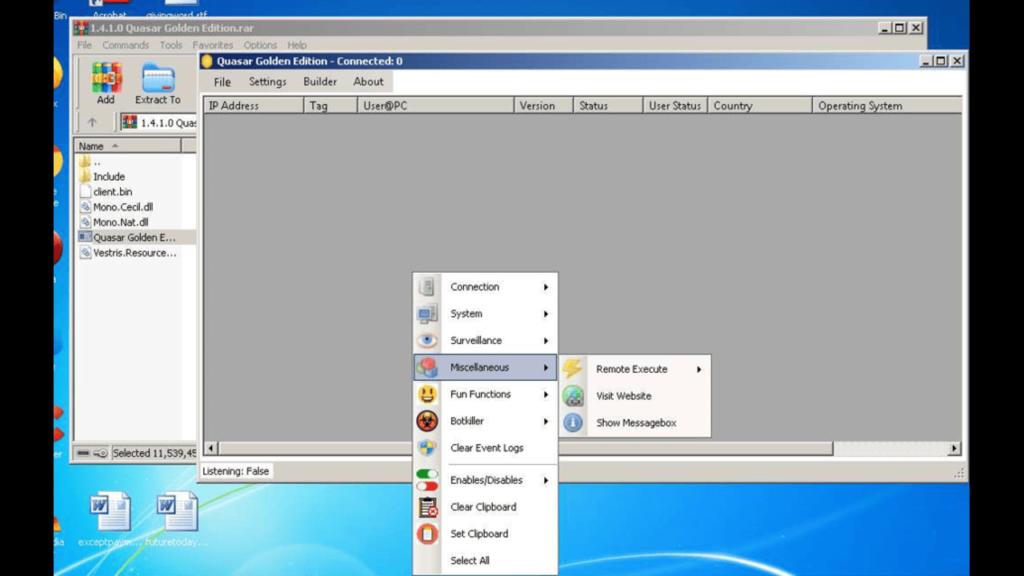Click the Visit Website globe icon

[x=573, y=396]
